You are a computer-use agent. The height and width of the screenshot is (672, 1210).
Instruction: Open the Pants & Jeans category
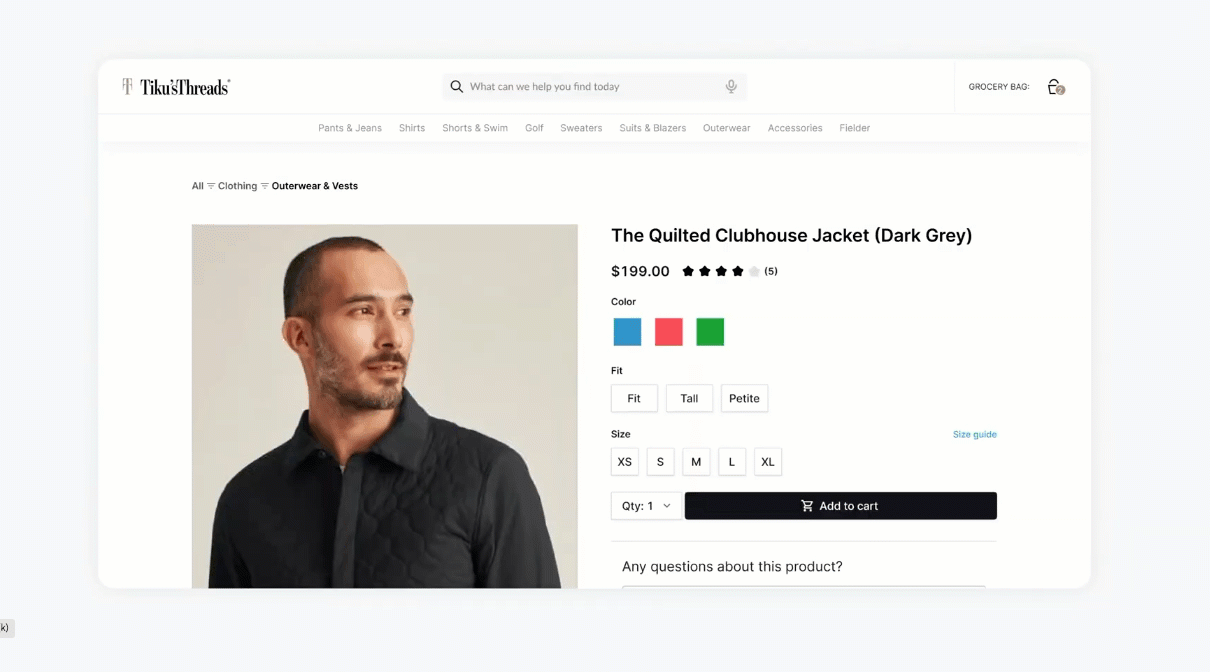(x=350, y=128)
